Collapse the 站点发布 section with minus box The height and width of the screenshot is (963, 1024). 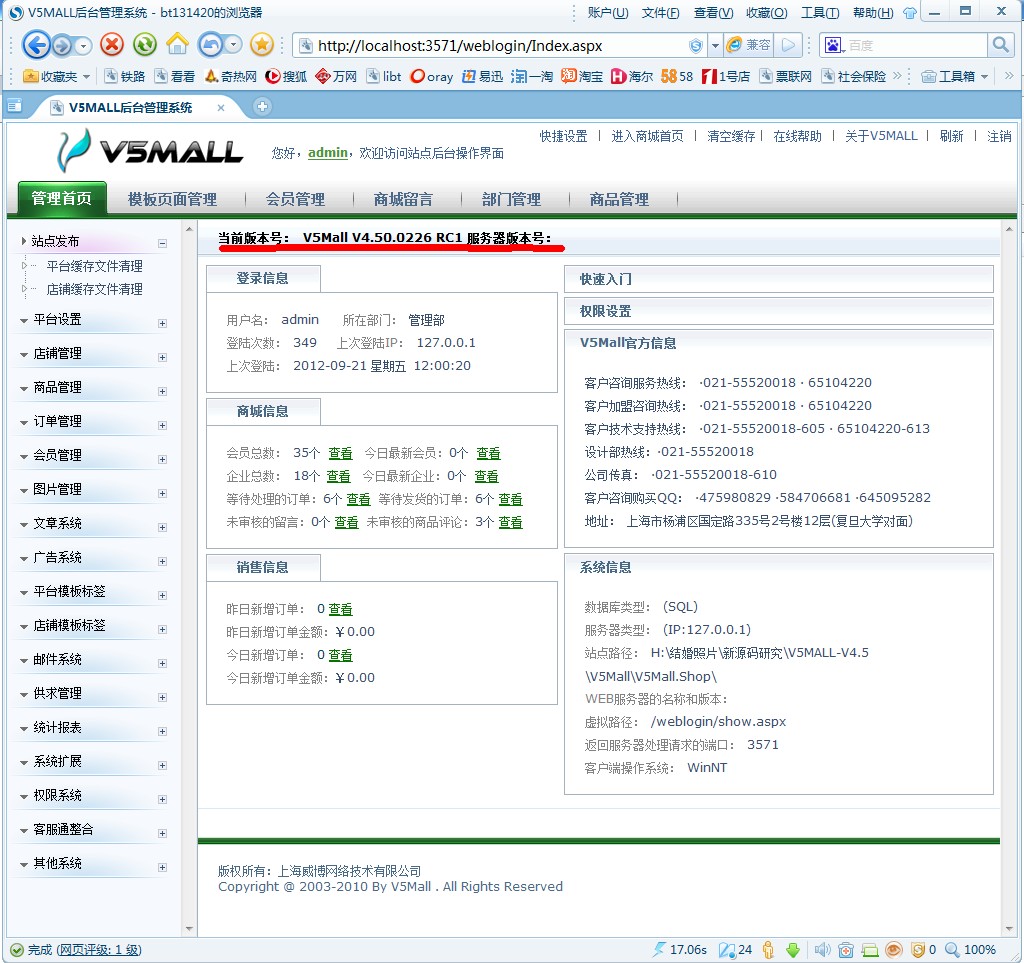pyautogui.click(x=163, y=244)
